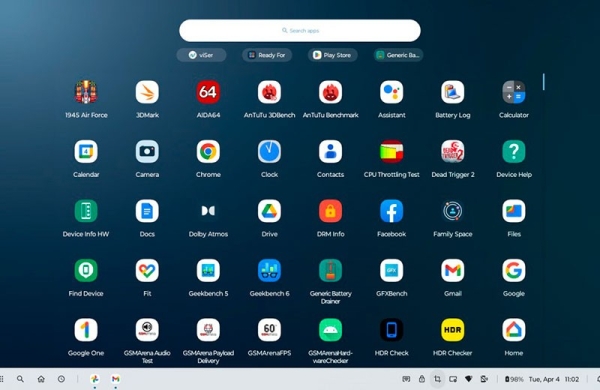Select the Generic Ba... suggestion chip
The width and height of the screenshot is (600, 390).
pos(398,55)
